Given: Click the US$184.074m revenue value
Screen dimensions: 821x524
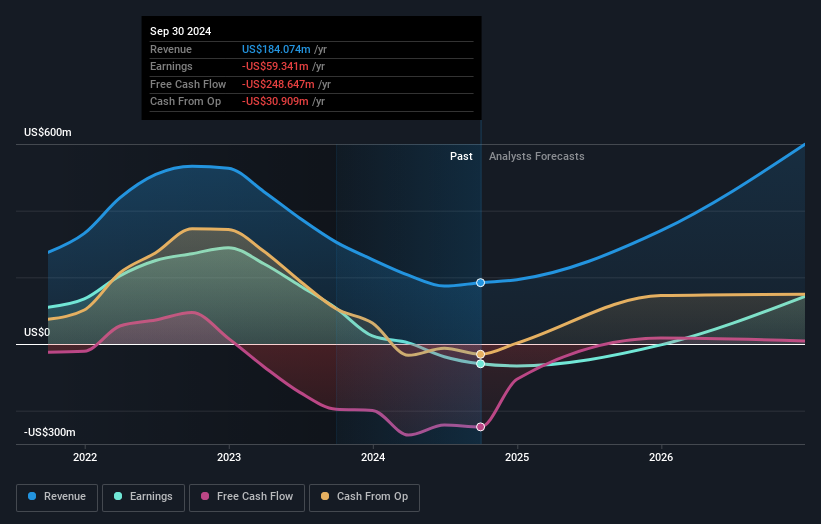Looking at the screenshot, I should [x=276, y=49].
